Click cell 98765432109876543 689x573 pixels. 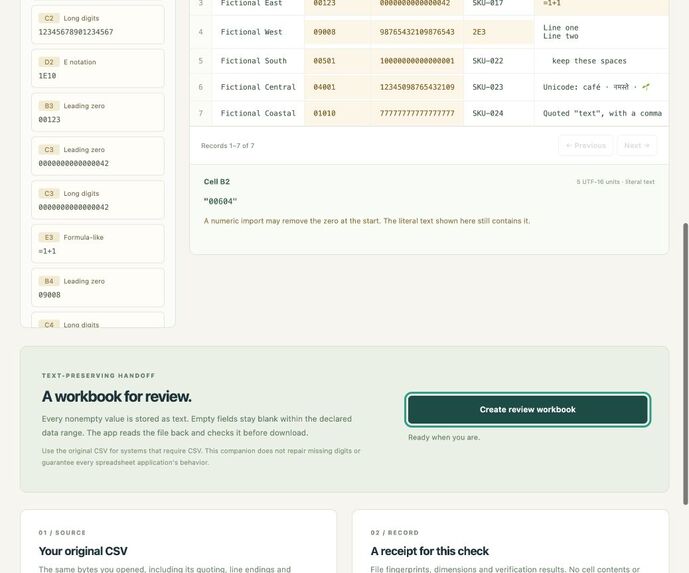(x=417, y=32)
